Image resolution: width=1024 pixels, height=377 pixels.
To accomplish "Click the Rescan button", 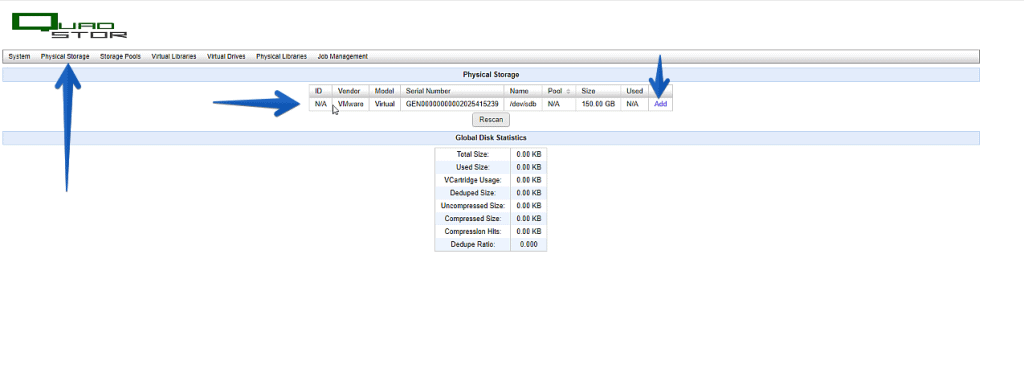I will click(x=491, y=120).
